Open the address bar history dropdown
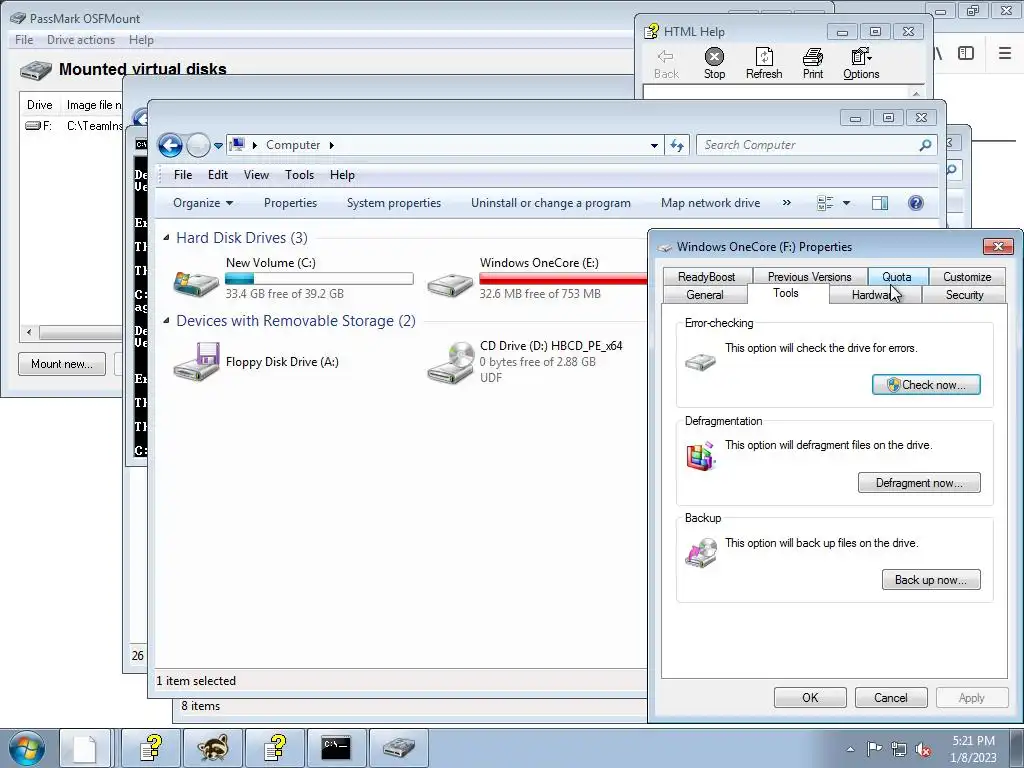The width and height of the screenshot is (1024, 768). (654, 146)
